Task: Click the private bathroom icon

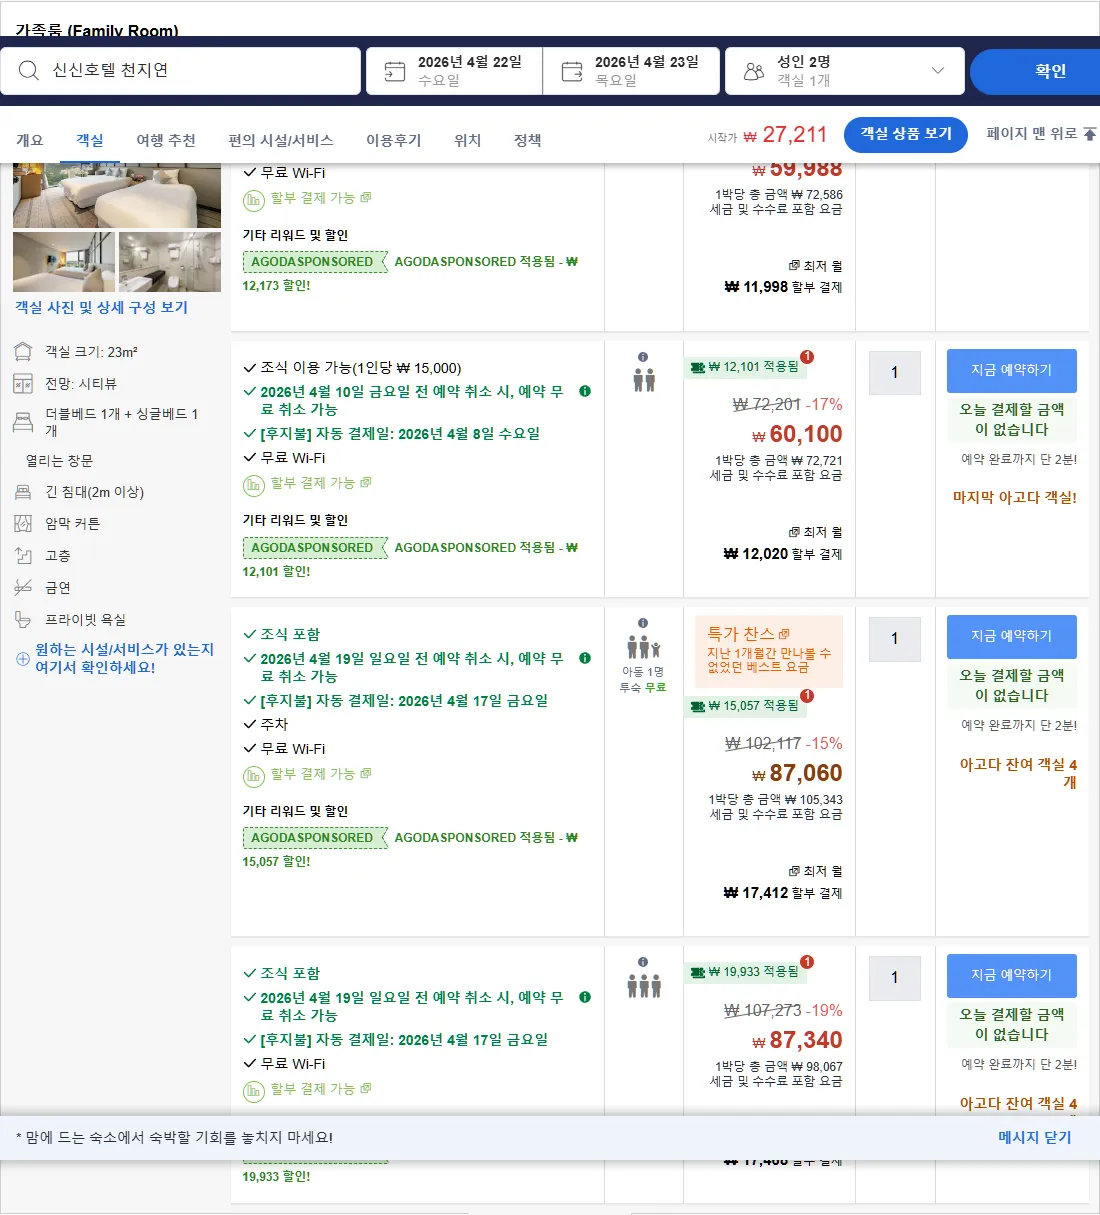Action: [x=23, y=620]
